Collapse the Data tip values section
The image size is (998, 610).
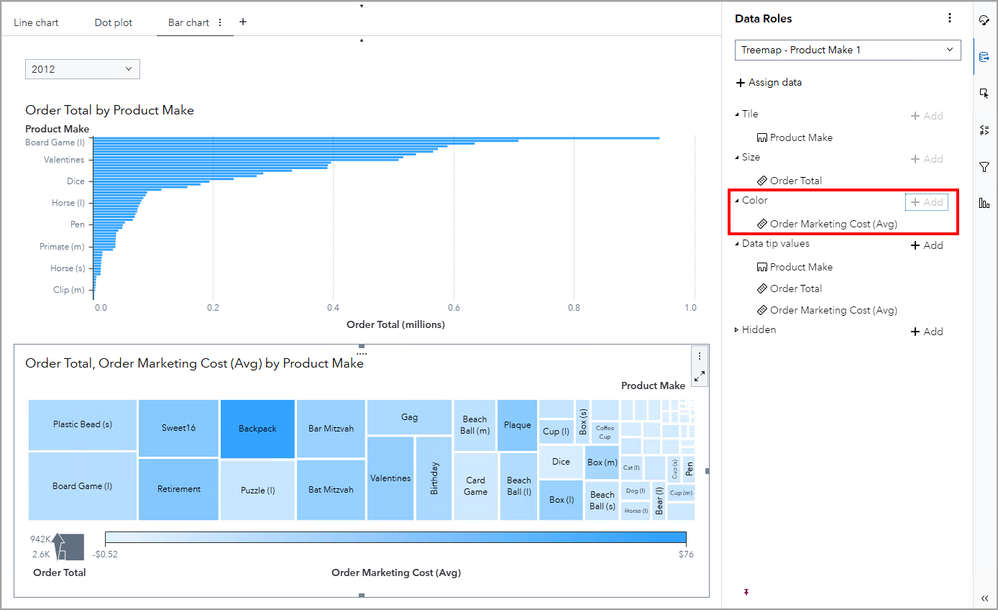(x=738, y=244)
